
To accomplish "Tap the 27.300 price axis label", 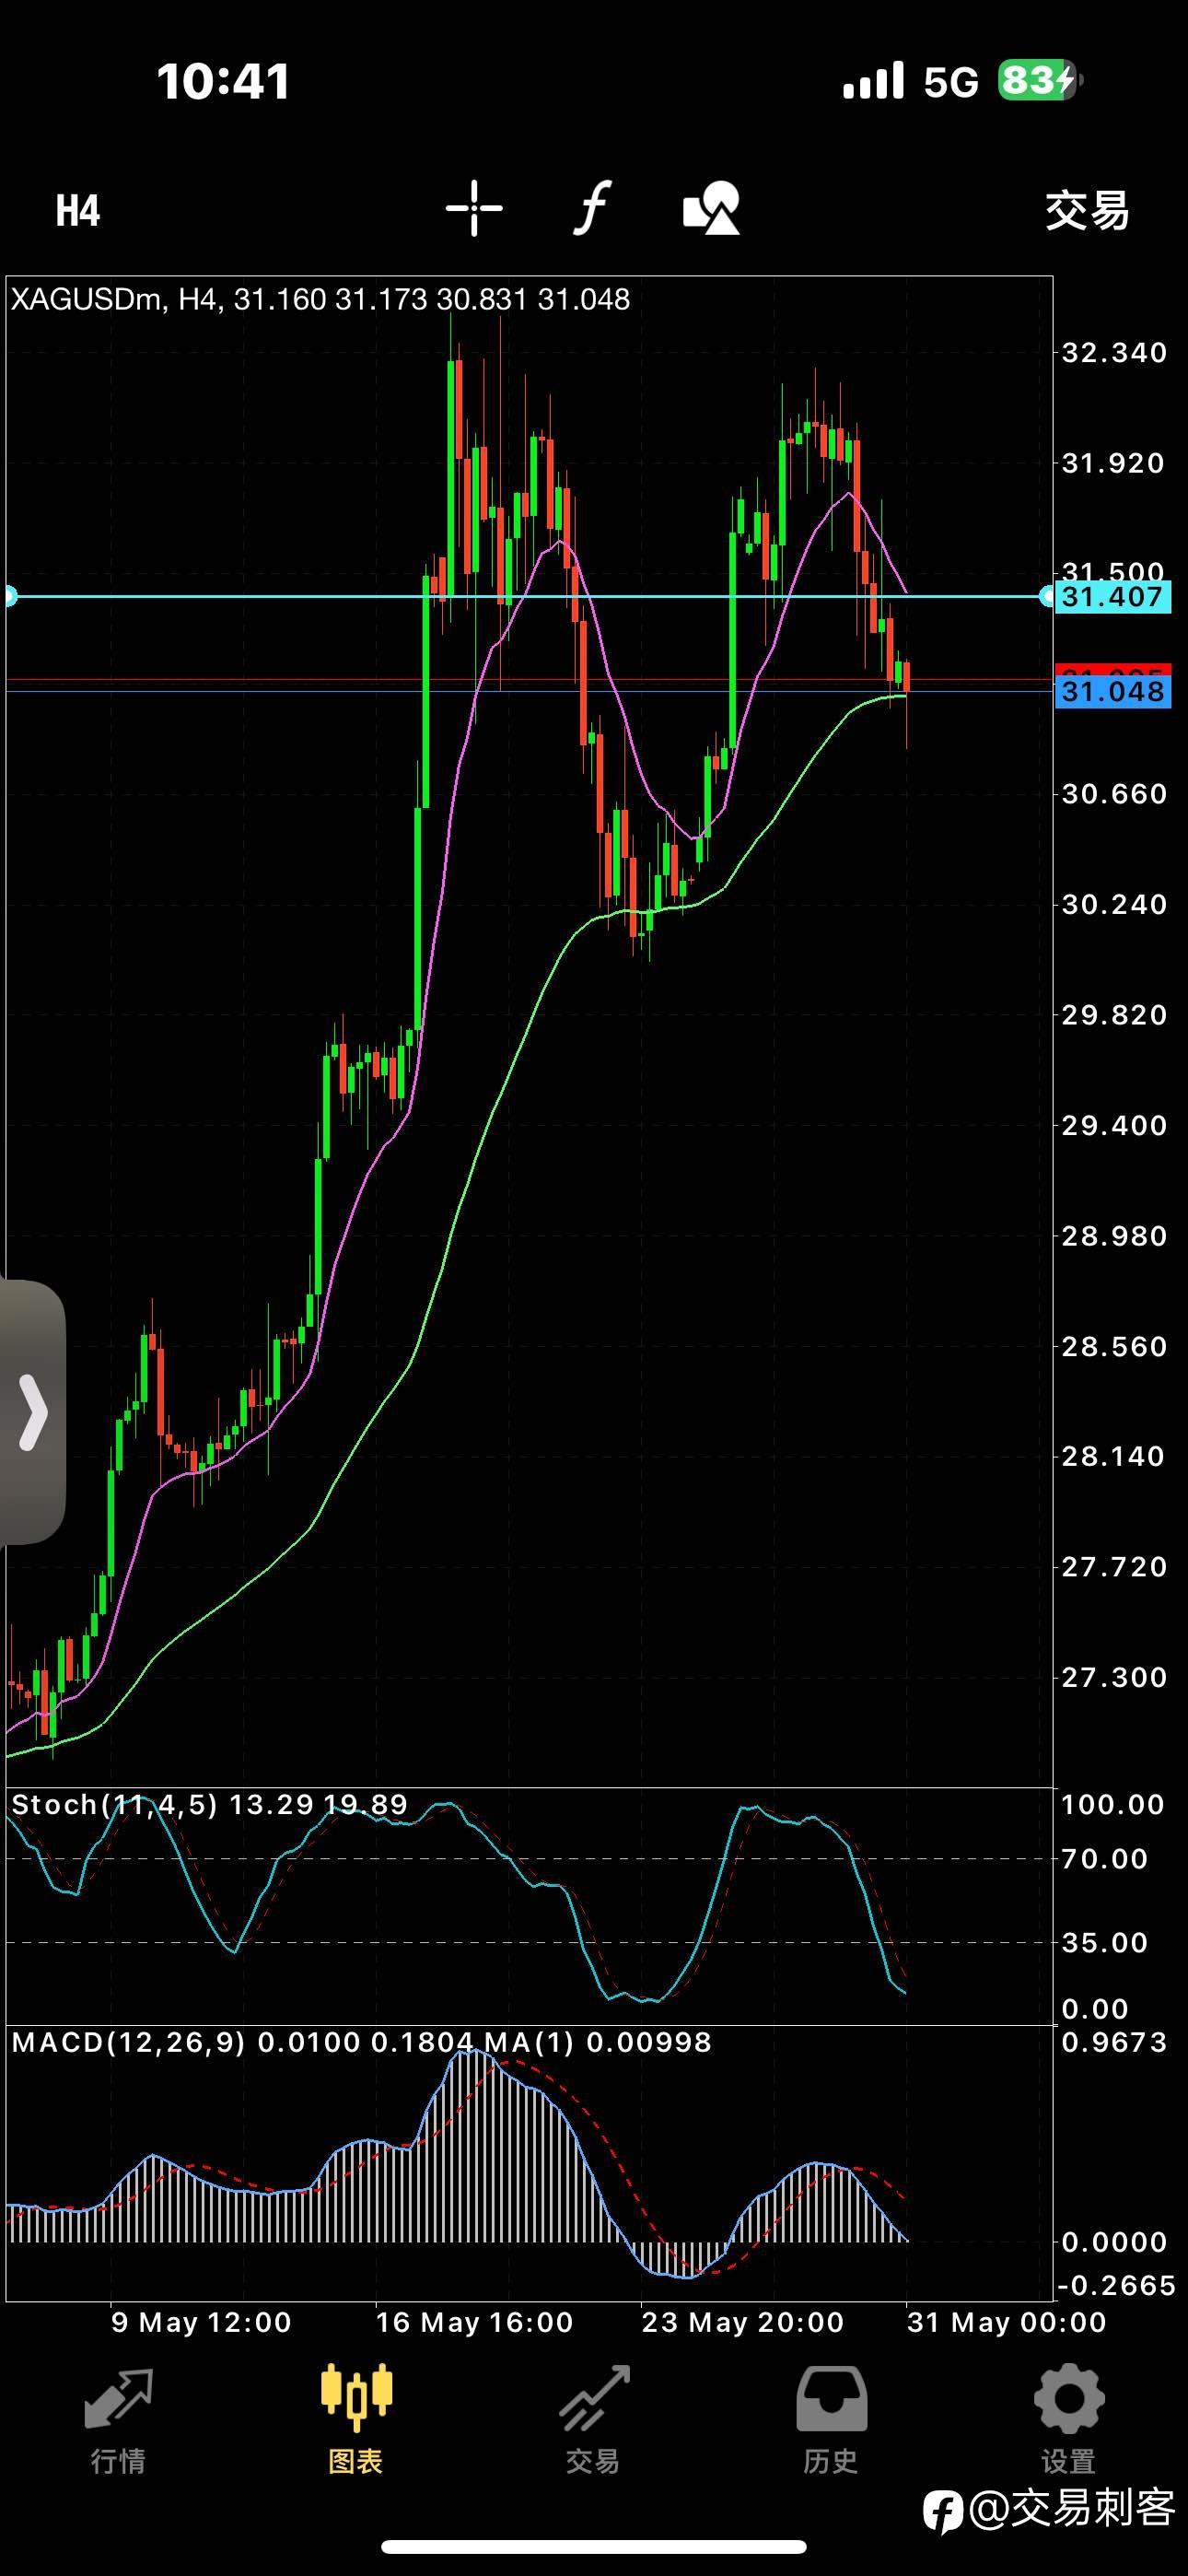I will click(x=1114, y=1677).
